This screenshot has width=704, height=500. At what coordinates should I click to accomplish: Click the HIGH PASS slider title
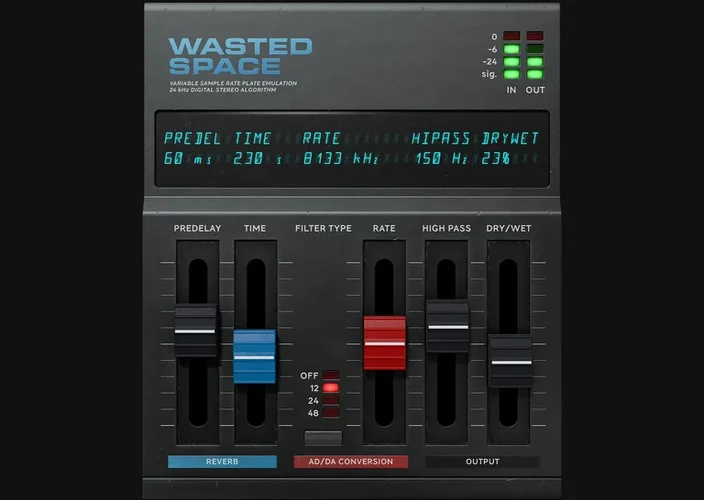click(446, 228)
